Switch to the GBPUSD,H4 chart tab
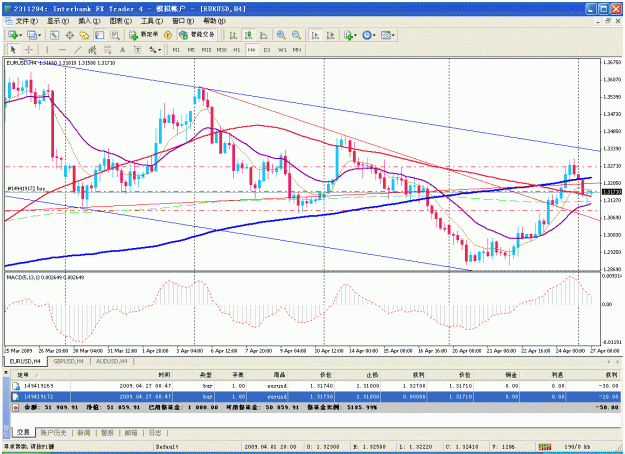The image size is (625, 454). pos(68,361)
